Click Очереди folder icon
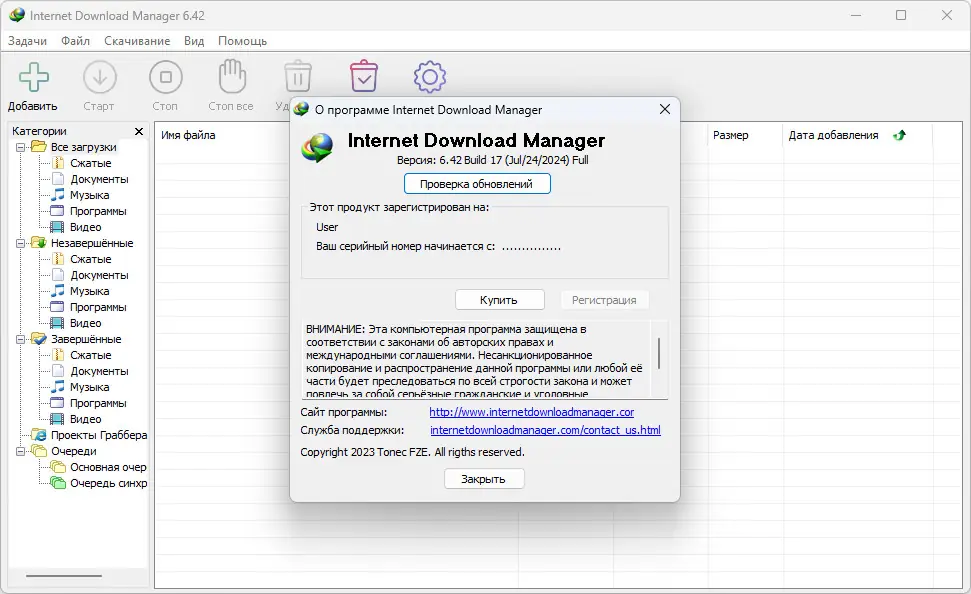 [39, 451]
